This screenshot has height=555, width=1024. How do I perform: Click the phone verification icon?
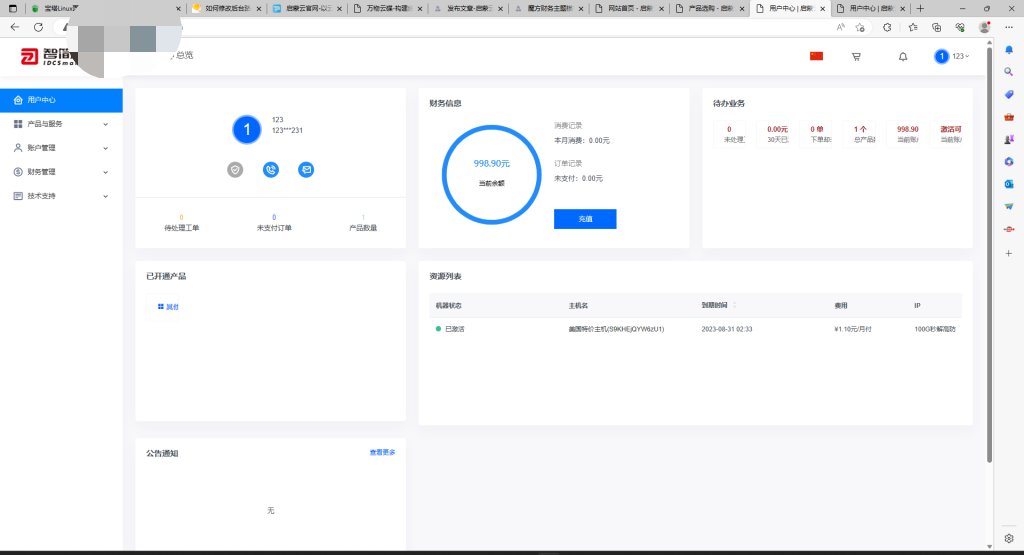click(271, 170)
